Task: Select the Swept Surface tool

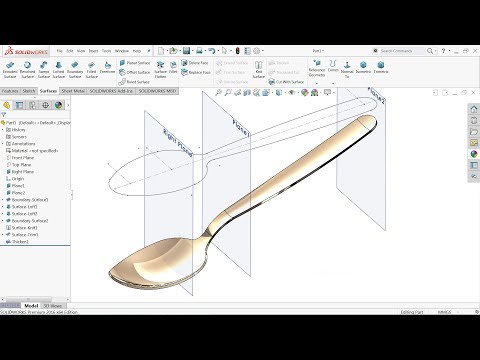Action: tap(44, 69)
